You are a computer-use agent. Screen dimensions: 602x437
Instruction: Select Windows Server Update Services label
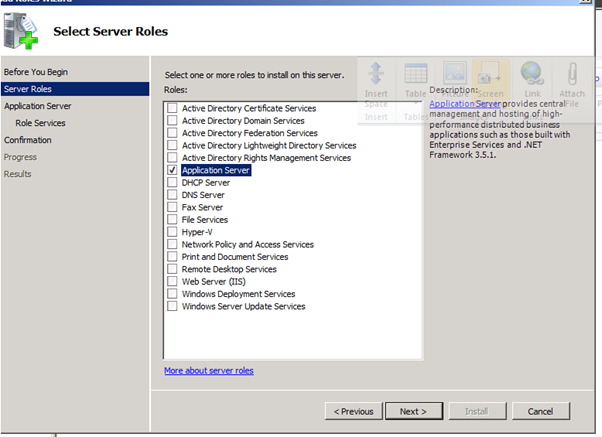[x=243, y=306]
